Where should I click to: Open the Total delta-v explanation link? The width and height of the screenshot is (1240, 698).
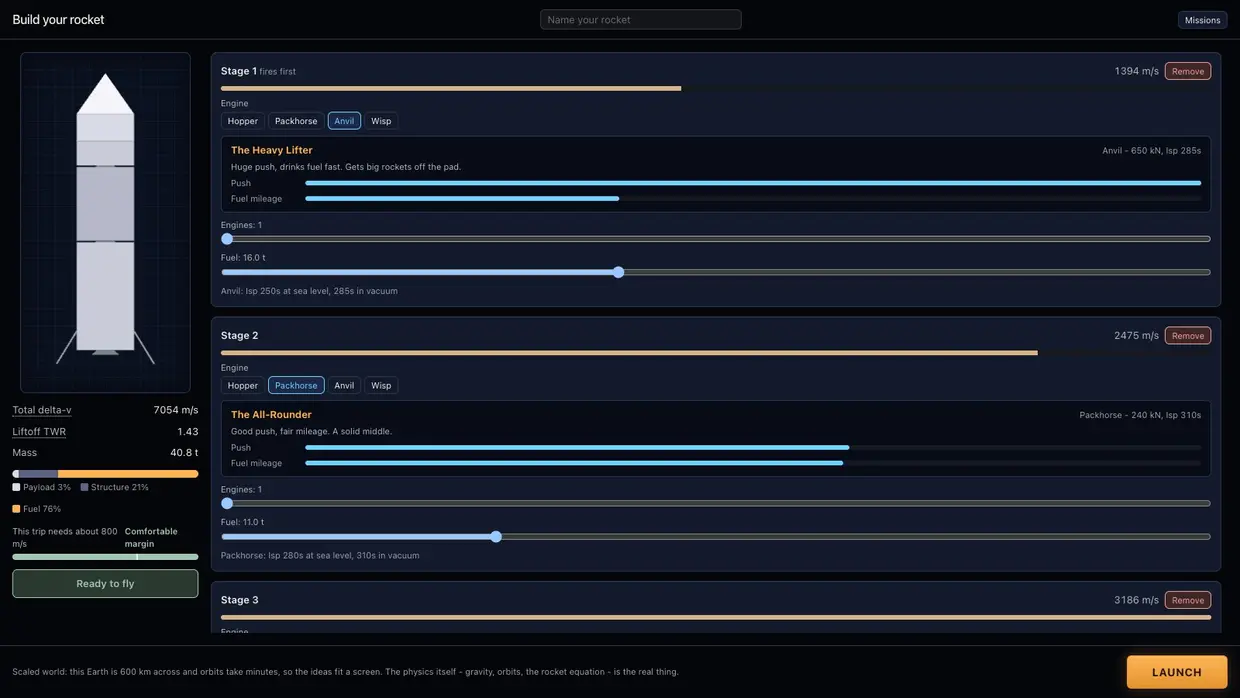[42, 410]
